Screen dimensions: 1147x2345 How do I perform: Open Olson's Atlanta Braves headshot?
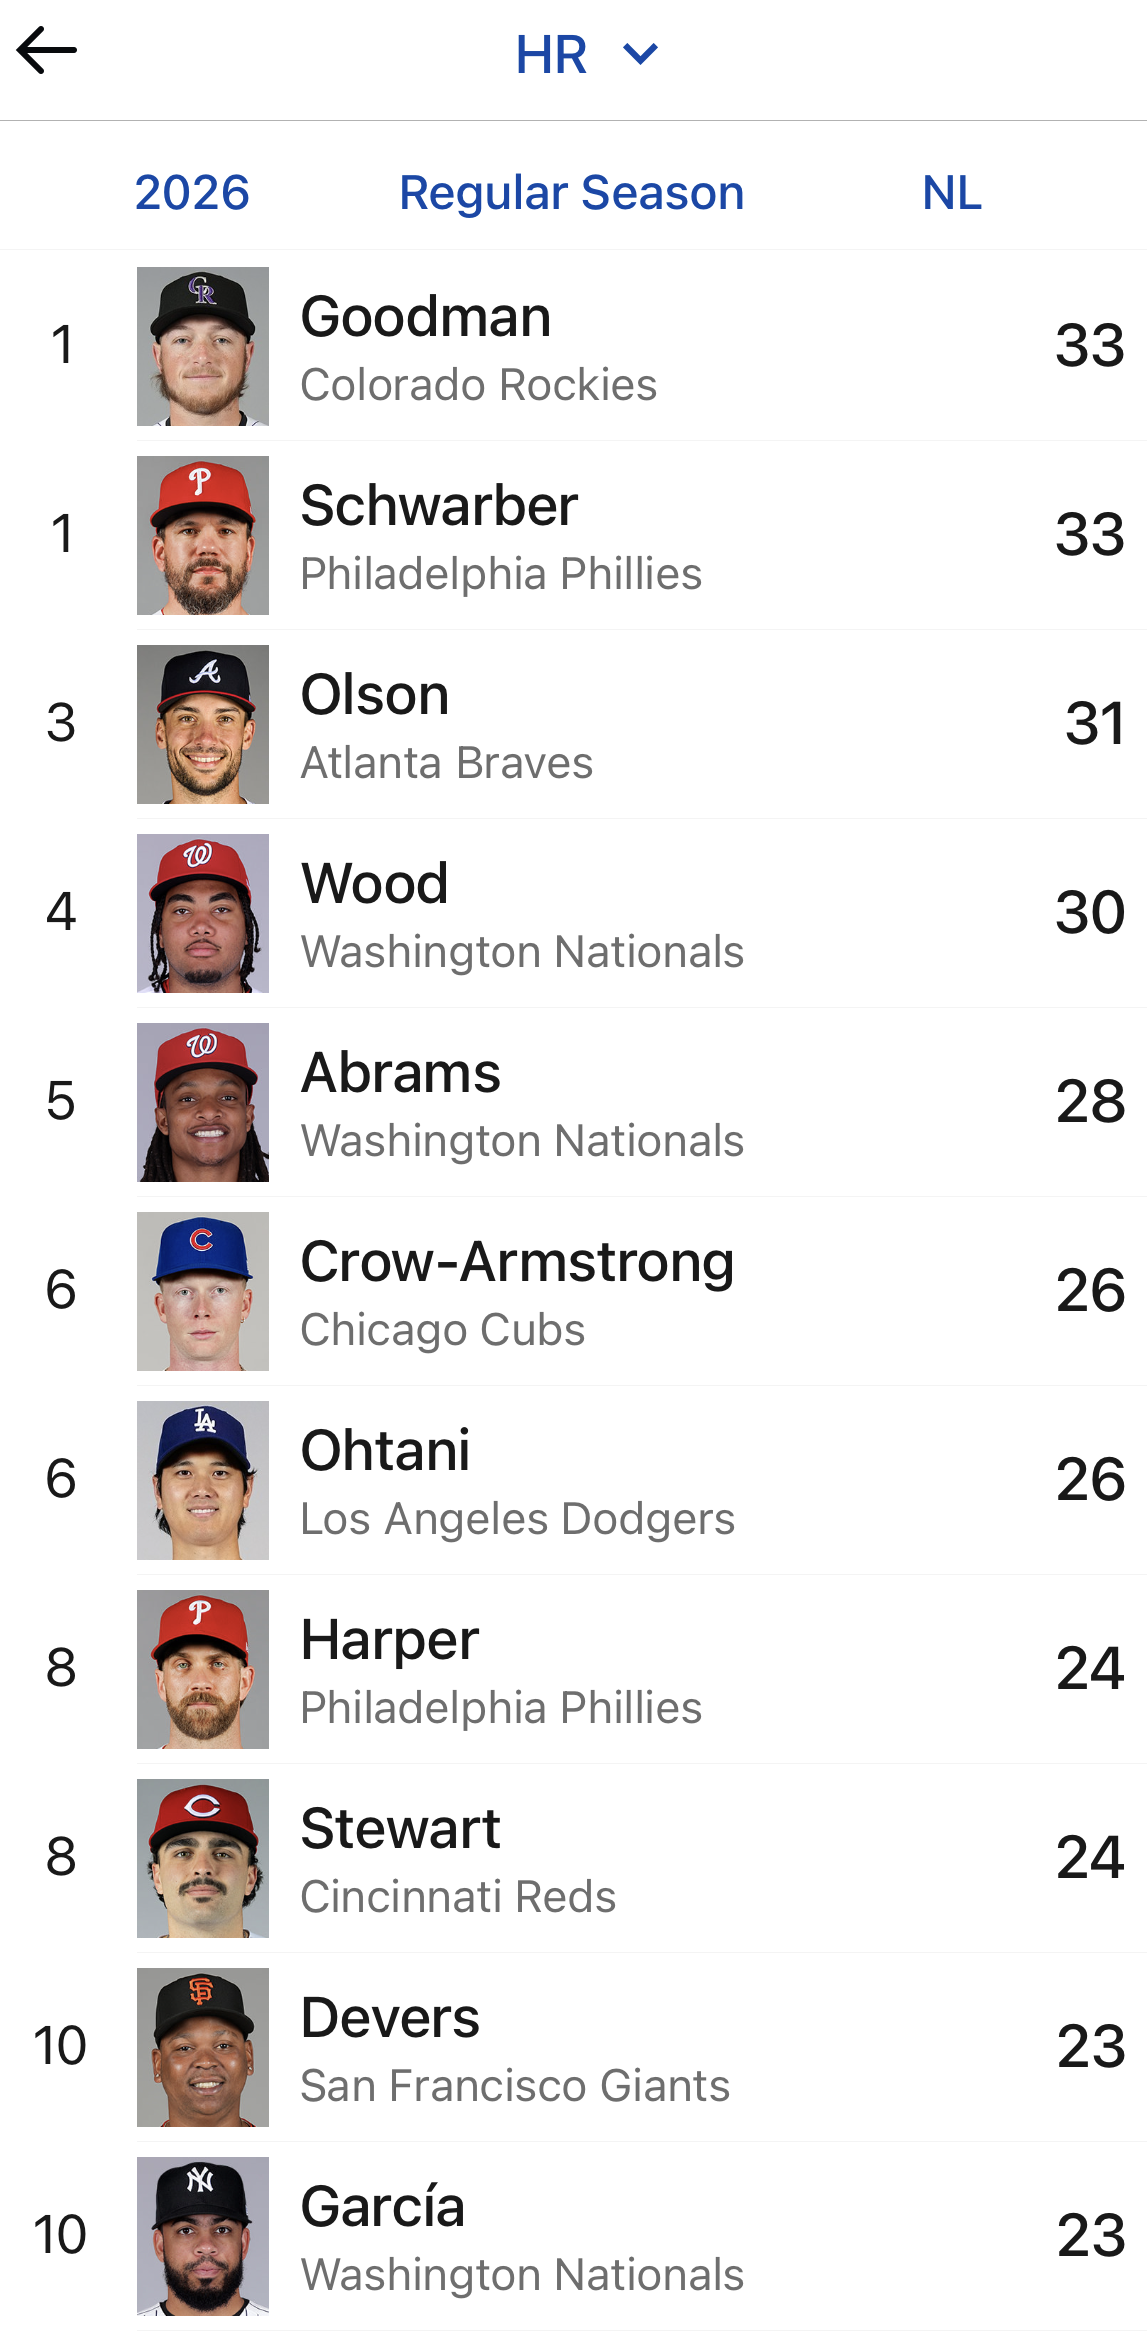[x=203, y=724]
